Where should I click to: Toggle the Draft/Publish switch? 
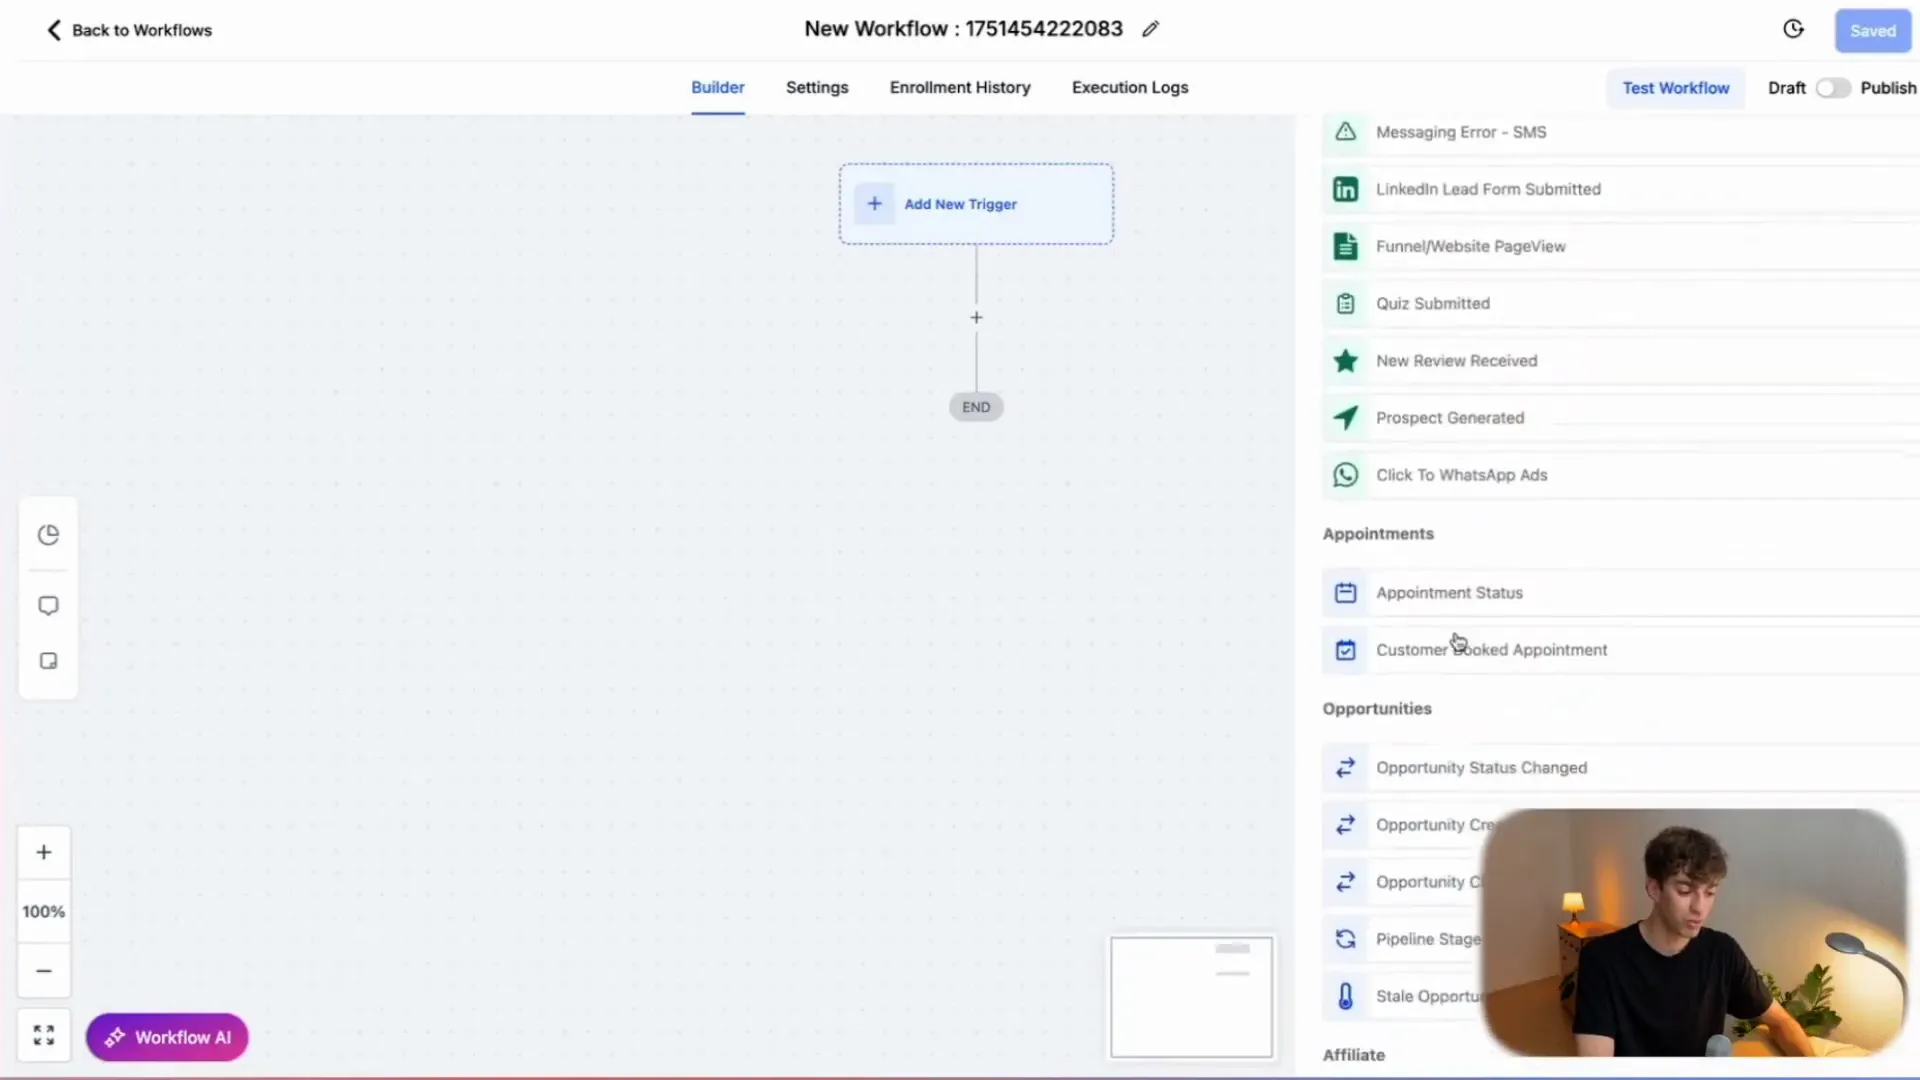pos(1833,88)
